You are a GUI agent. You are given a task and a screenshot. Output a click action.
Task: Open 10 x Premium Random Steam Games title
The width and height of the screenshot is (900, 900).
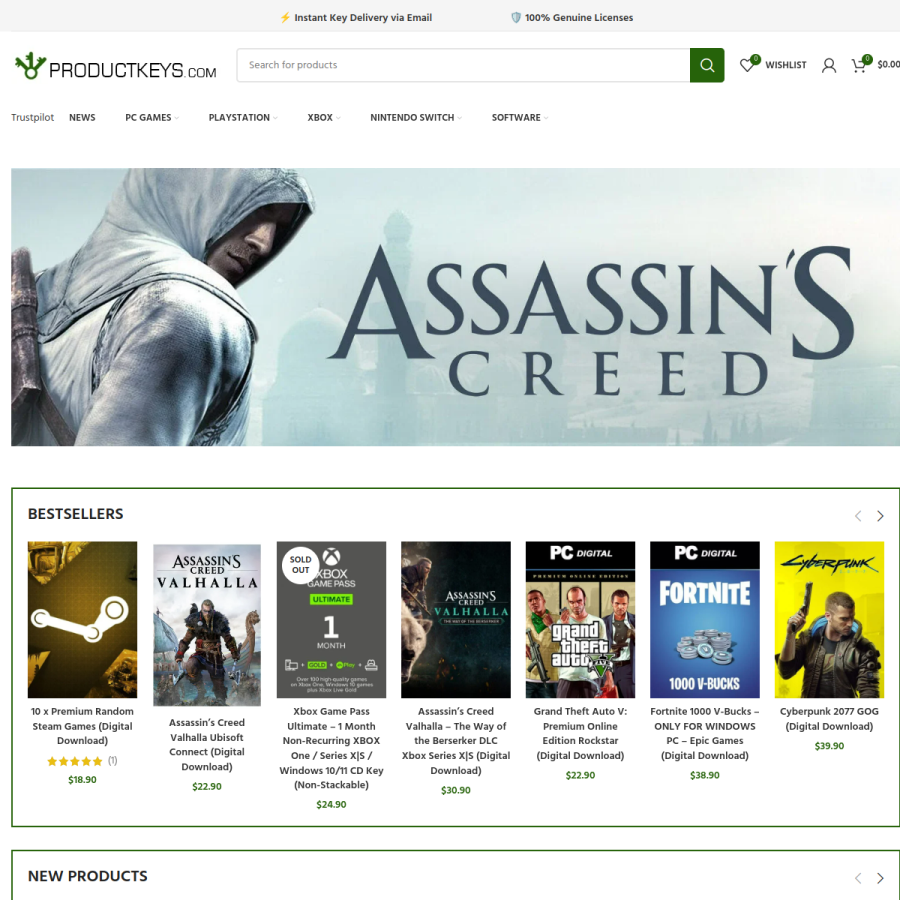click(x=82, y=726)
